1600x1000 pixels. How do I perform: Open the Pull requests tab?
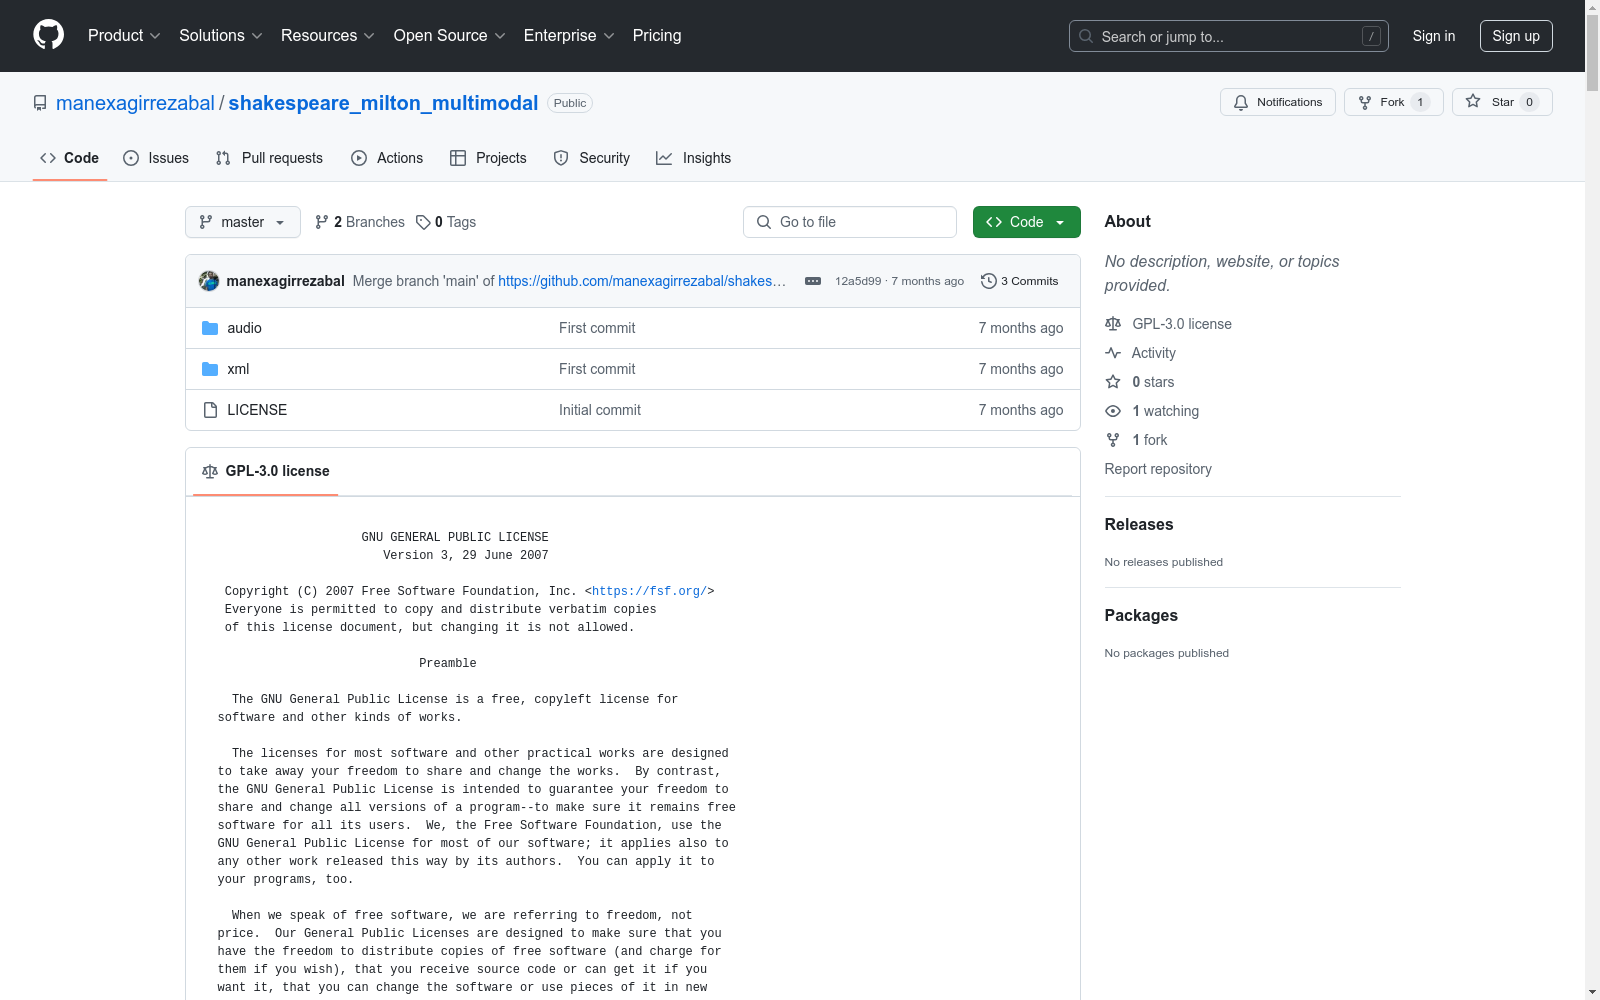click(x=269, y=158)
